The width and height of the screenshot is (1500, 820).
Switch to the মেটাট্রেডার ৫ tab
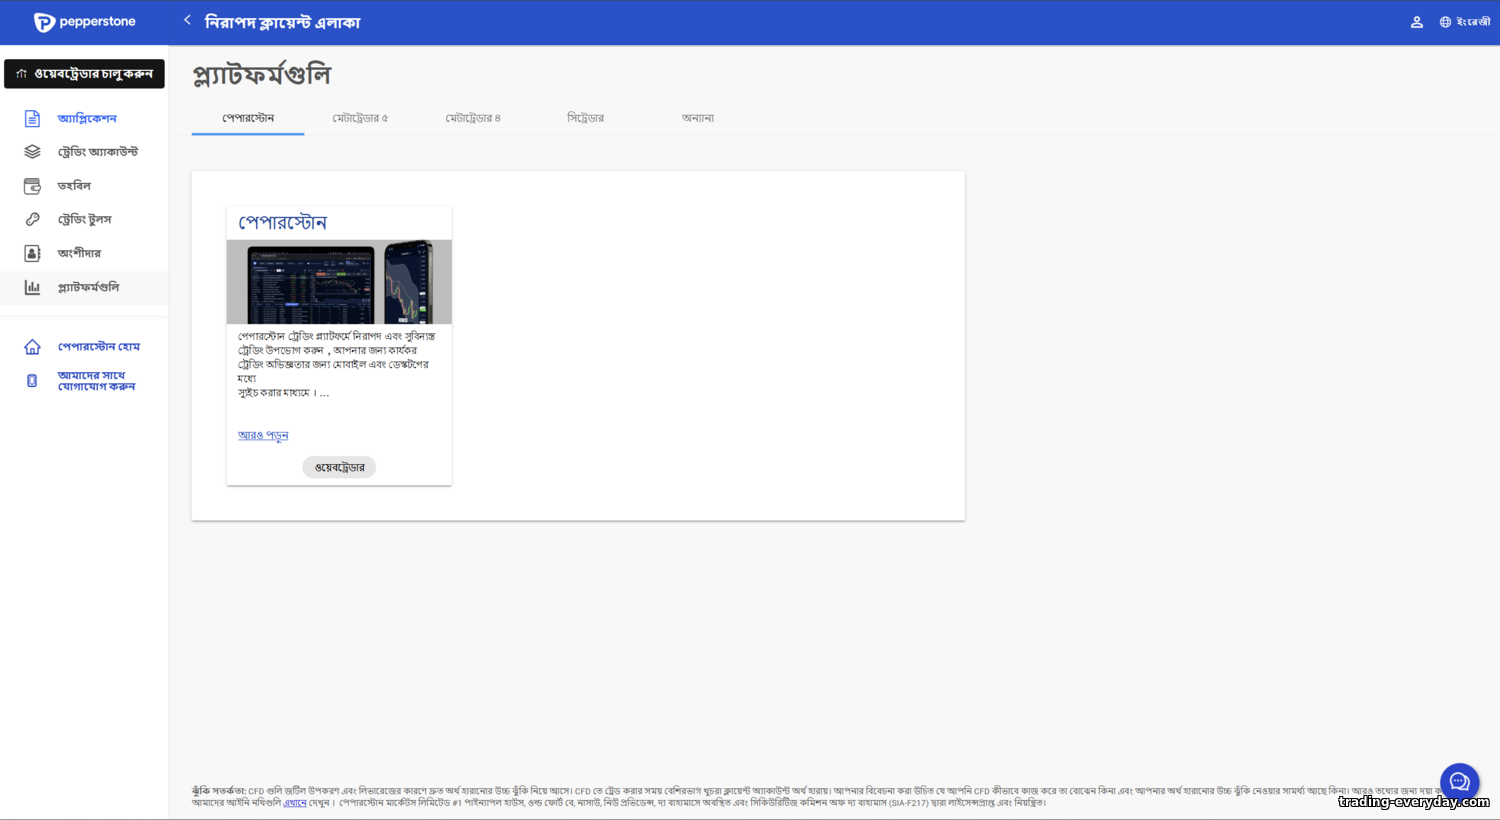360,118
